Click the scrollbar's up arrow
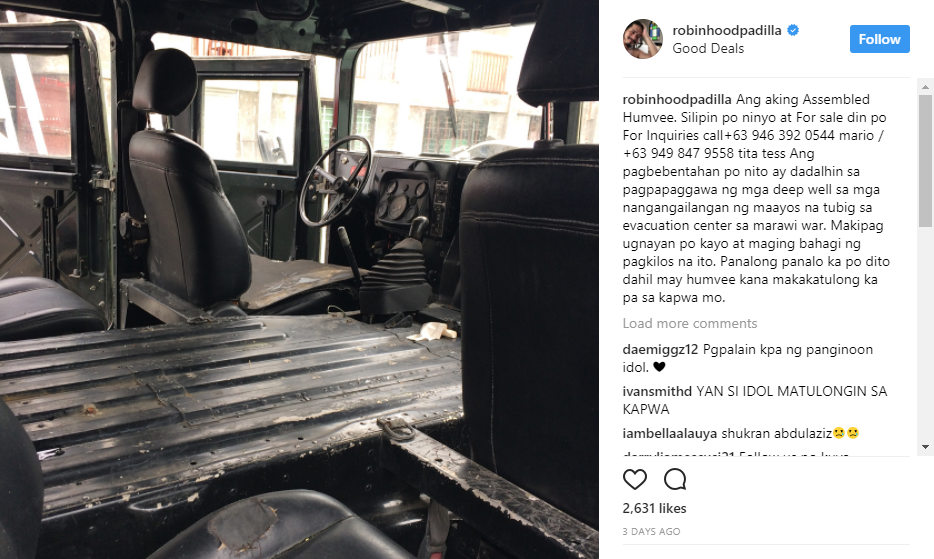The height and width of the screenshot is (559, 934). pyautogui.click(x=925, y=87)
